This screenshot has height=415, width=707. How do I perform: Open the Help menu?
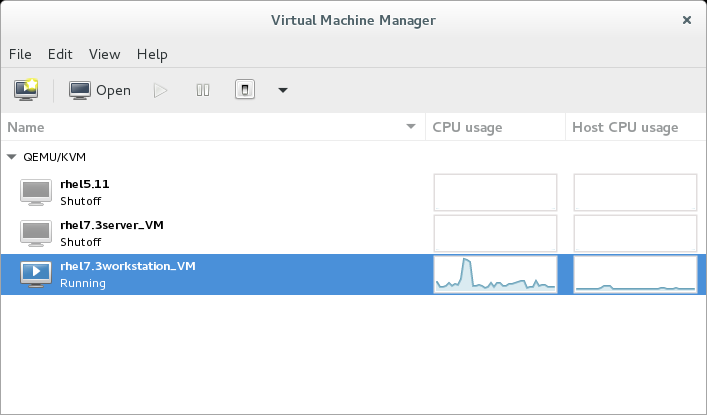[152, 54]
